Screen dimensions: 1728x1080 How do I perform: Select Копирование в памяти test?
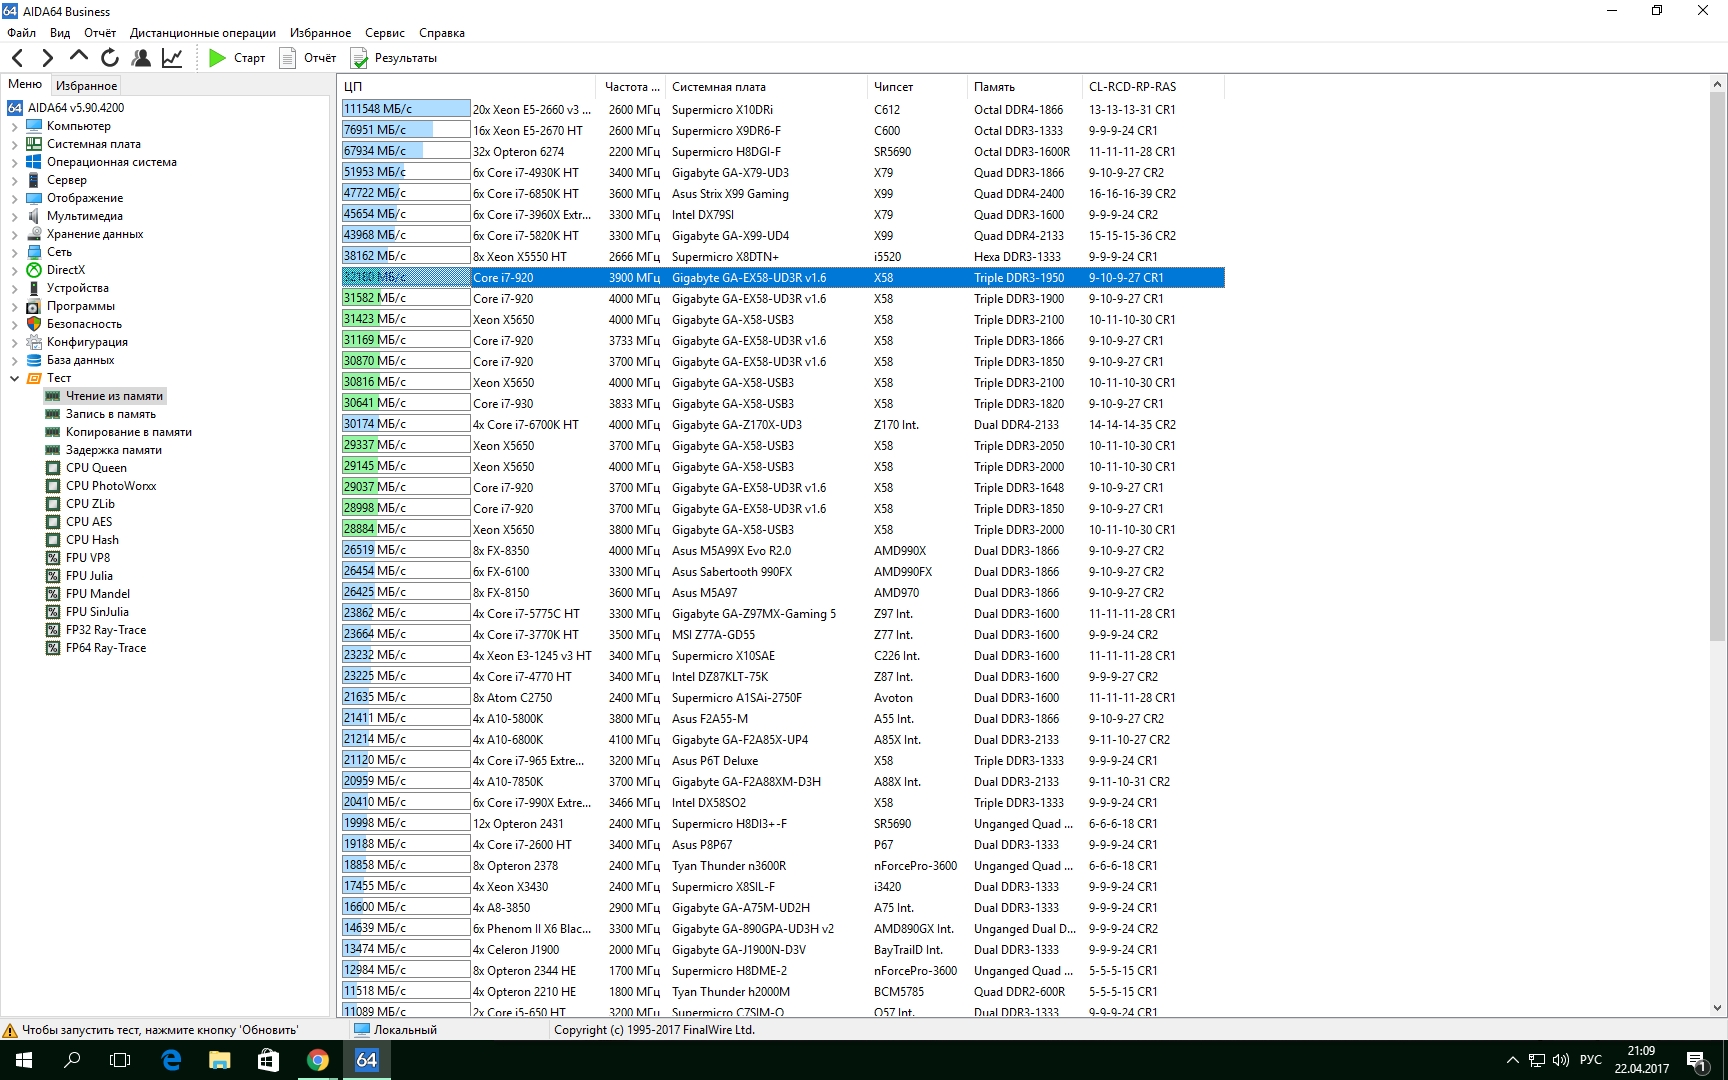pos(128,432)
